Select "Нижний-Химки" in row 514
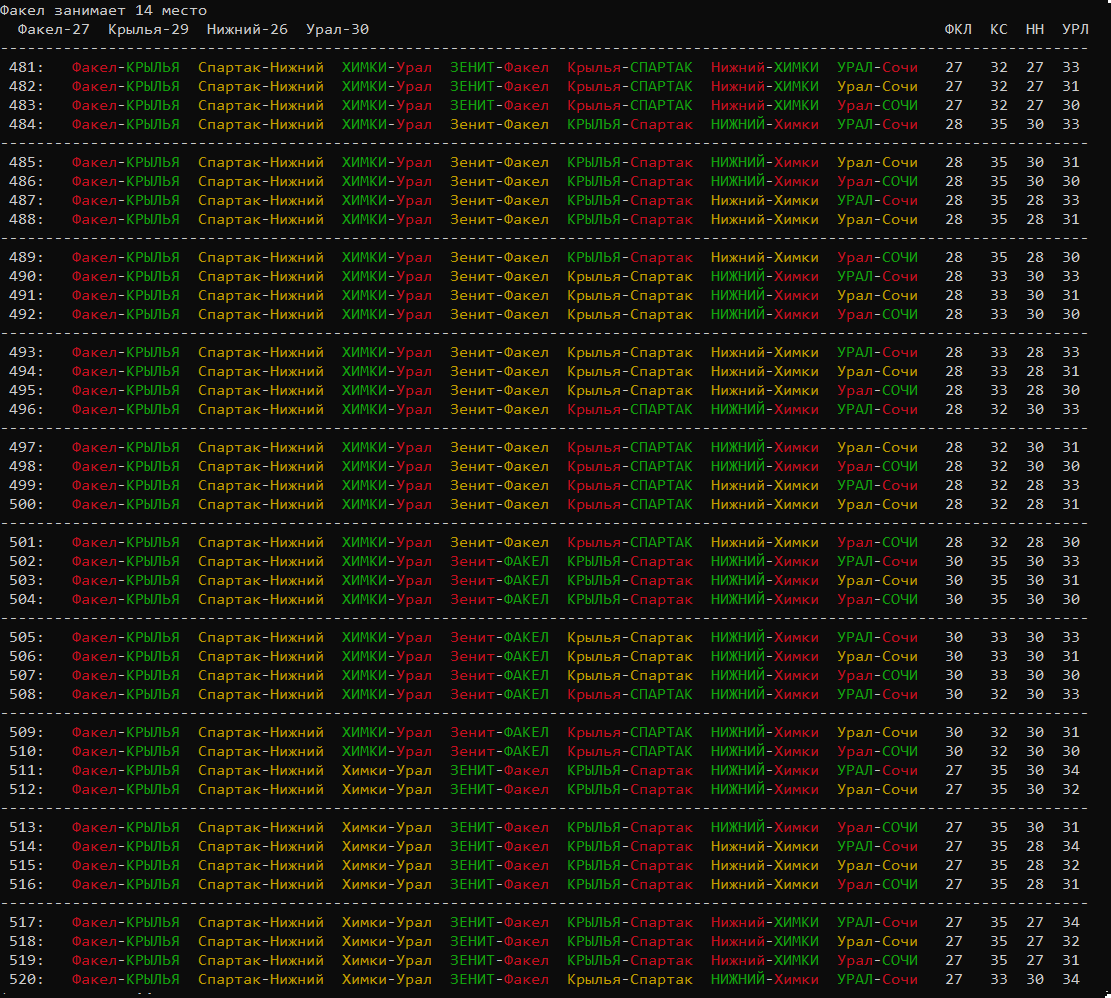This screenshot has width=1111, height=998. pos(765,846)
